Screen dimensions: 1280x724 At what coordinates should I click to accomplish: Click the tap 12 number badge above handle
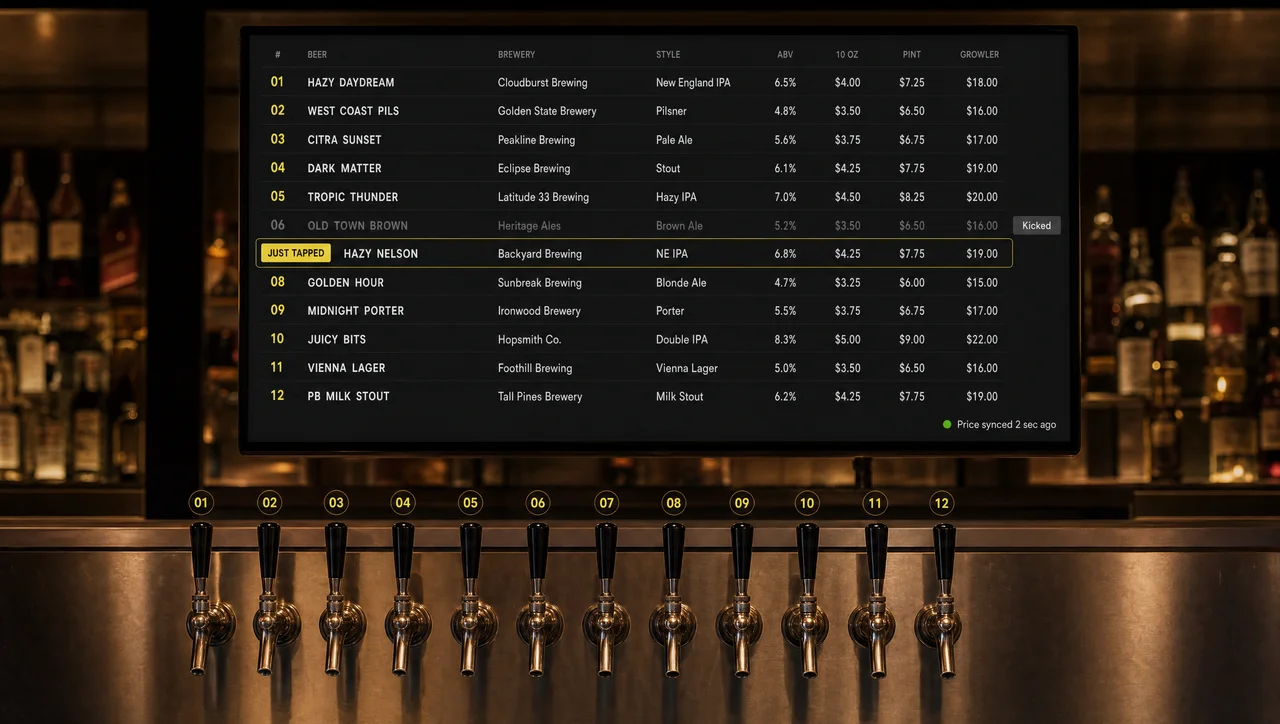click(x=941, y=503)
